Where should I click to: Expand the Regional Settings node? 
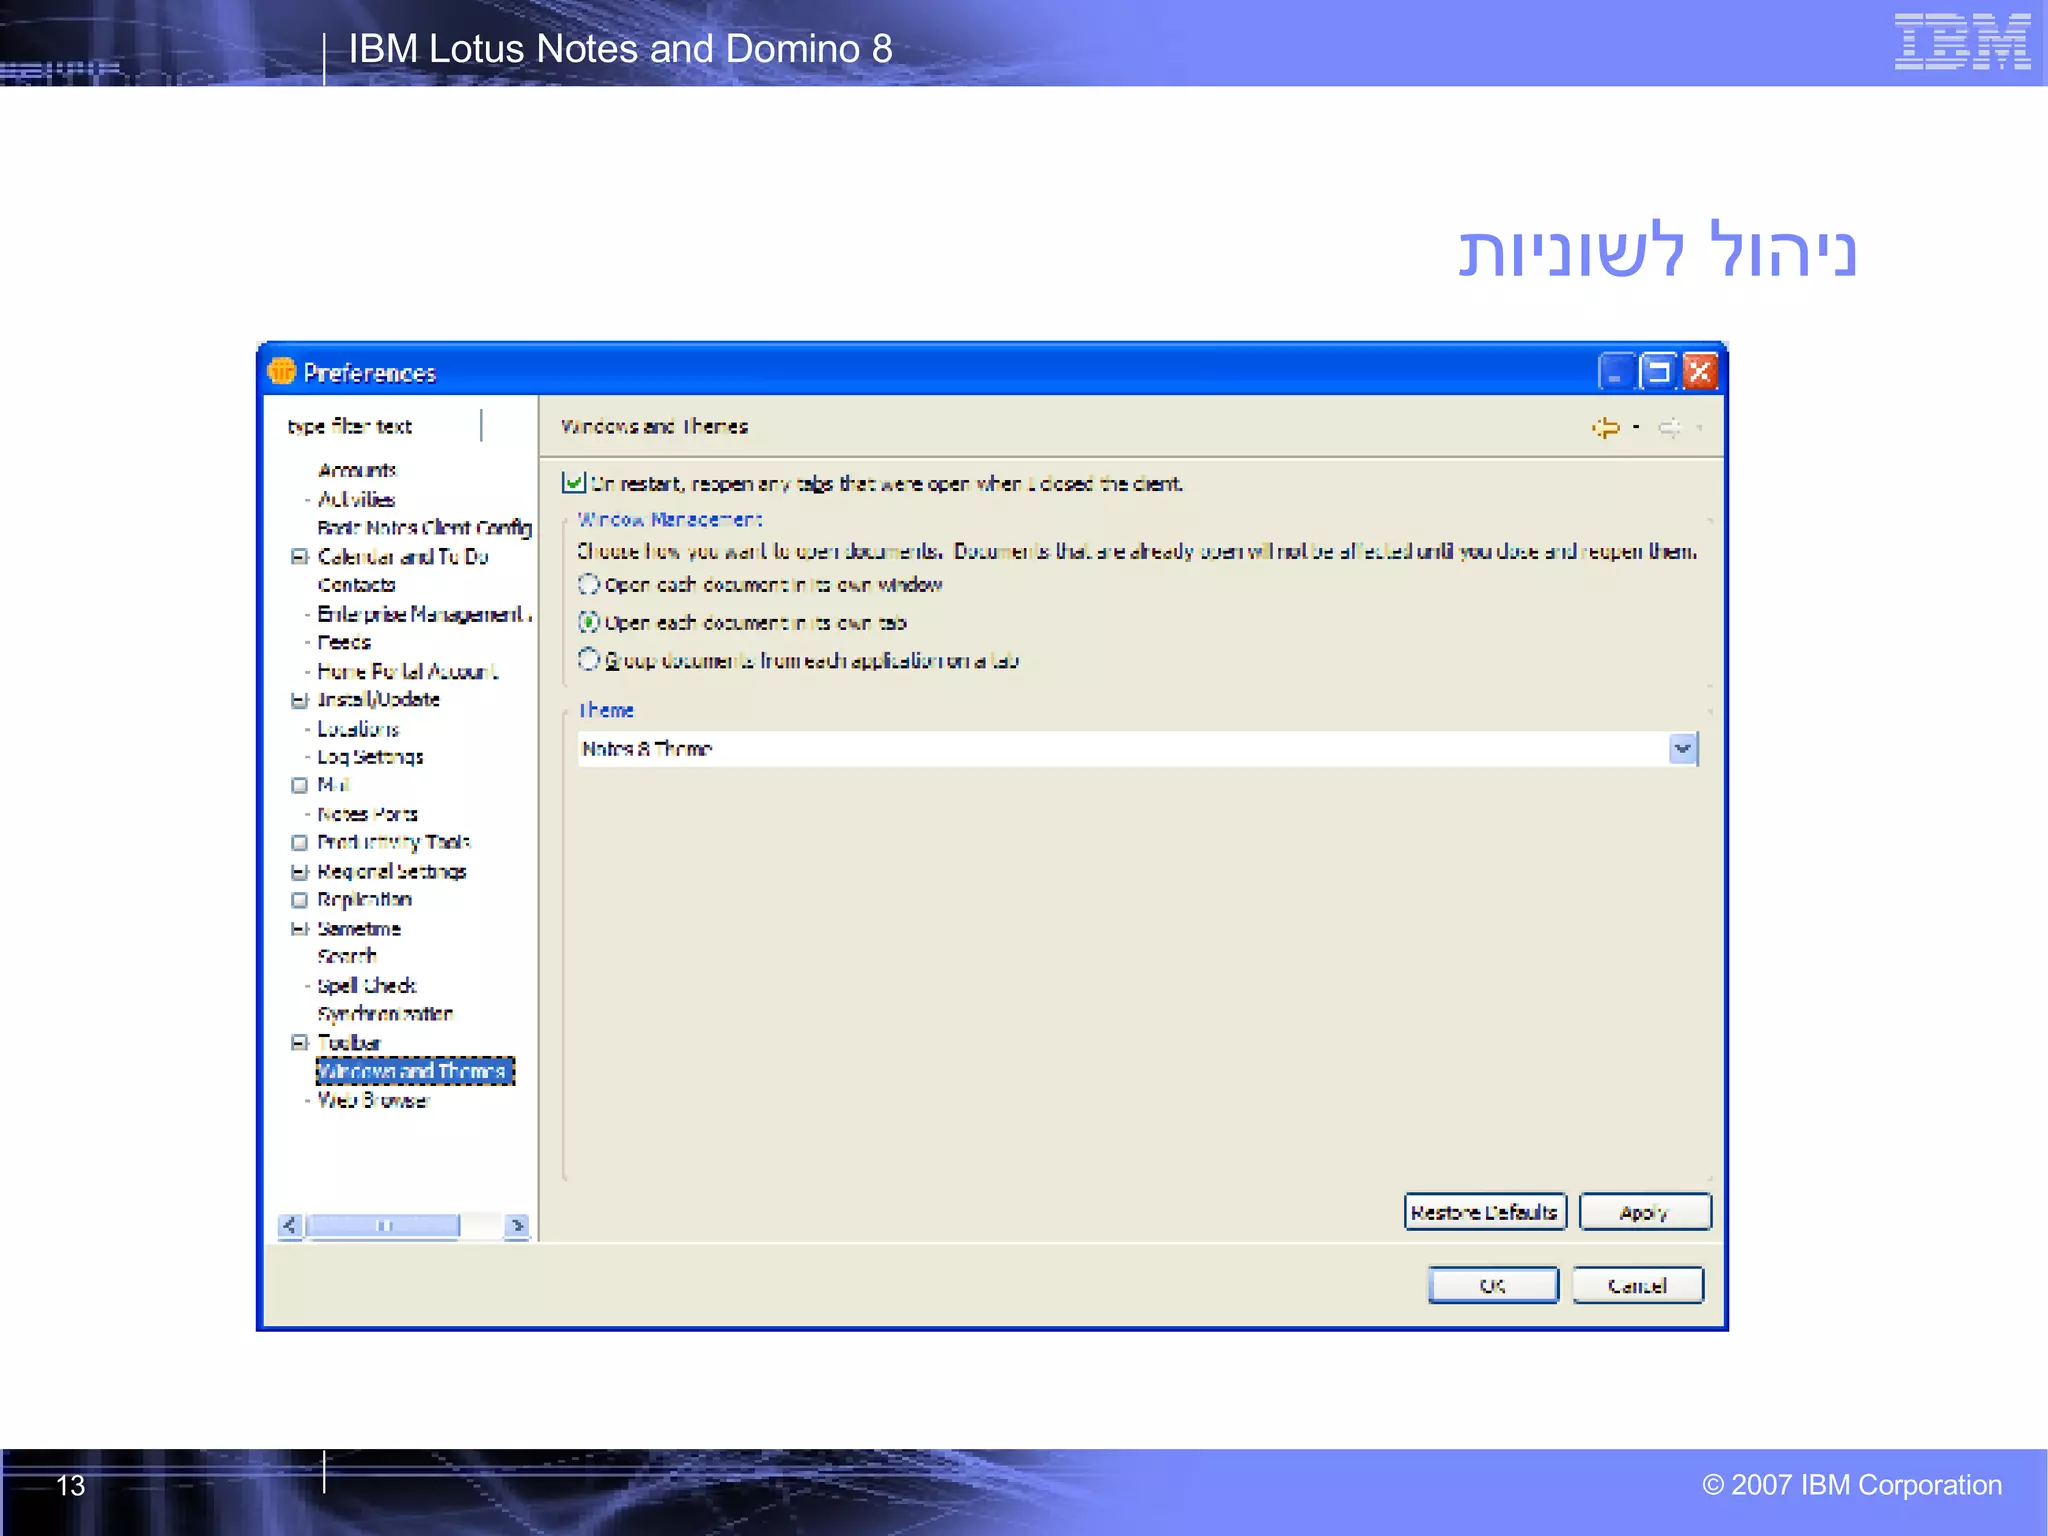click(x=299, y=872)
